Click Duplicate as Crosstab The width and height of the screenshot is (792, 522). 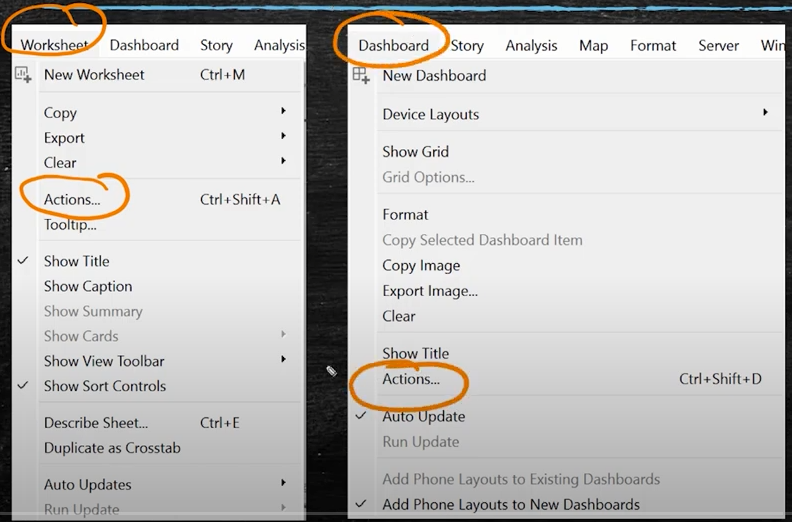(x=112, y=448)
